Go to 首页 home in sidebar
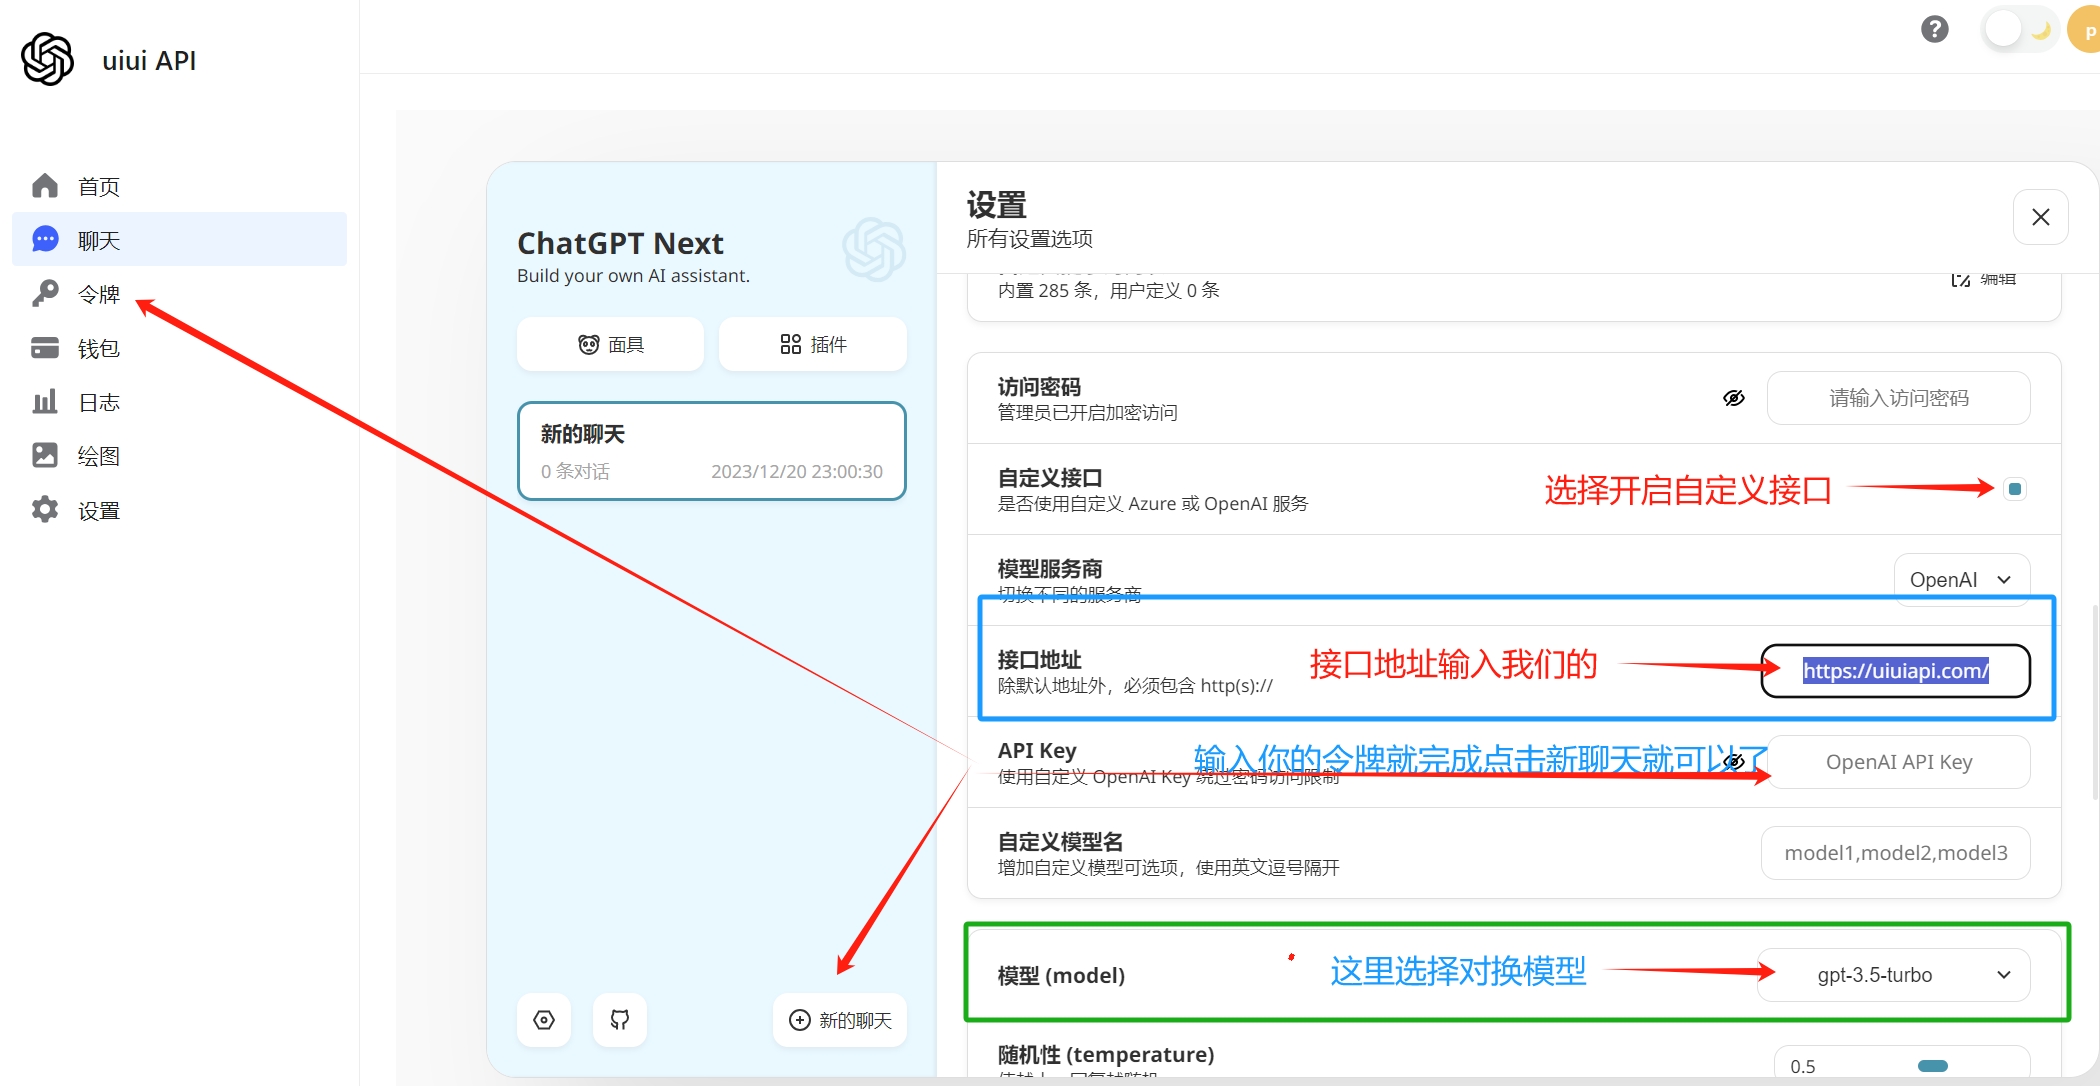 pyautogui.click(x=179, y=186)
